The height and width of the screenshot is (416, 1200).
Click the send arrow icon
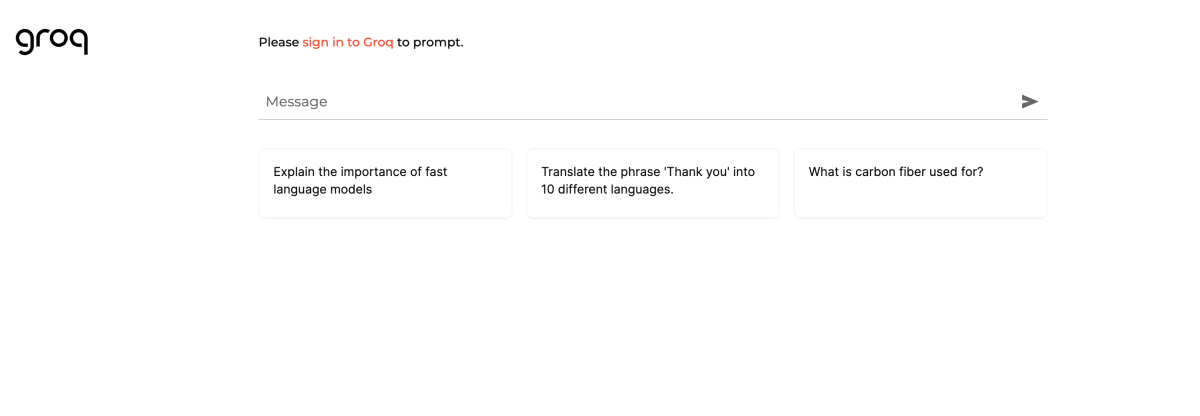point(1029,101)
